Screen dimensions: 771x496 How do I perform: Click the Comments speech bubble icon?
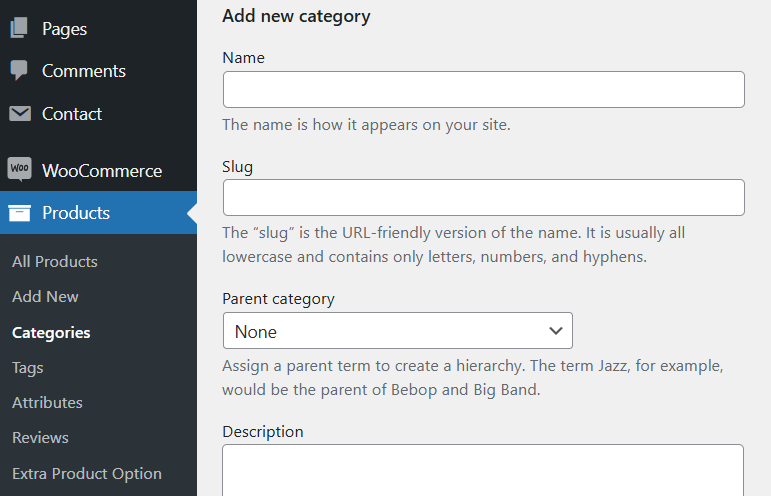tap(20, 71)
